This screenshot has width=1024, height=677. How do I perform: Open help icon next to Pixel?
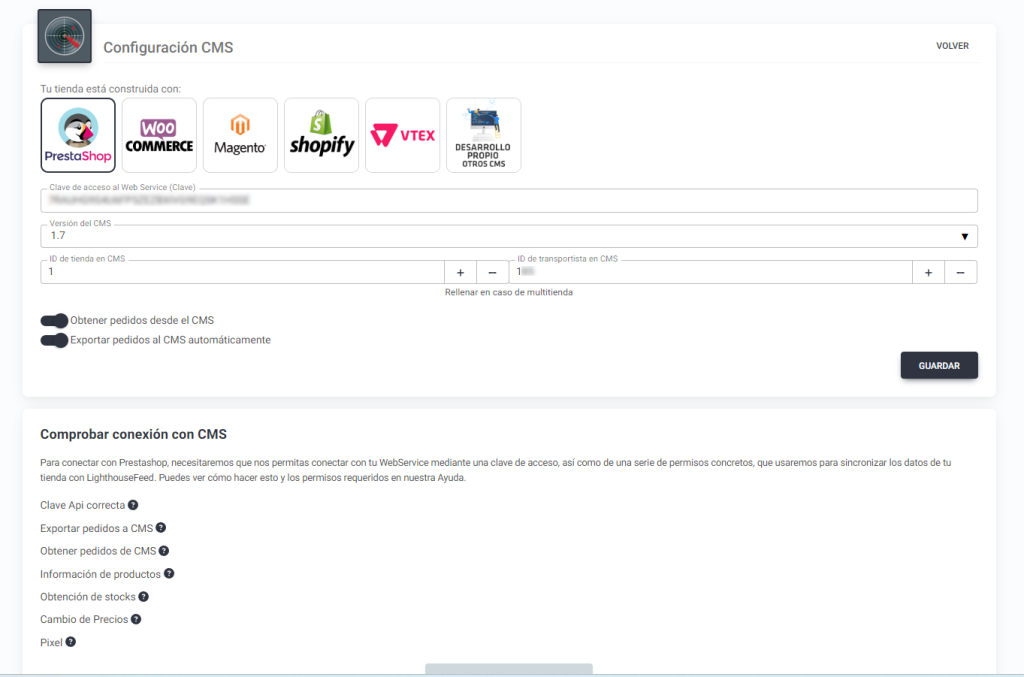[x=71, y=642]
